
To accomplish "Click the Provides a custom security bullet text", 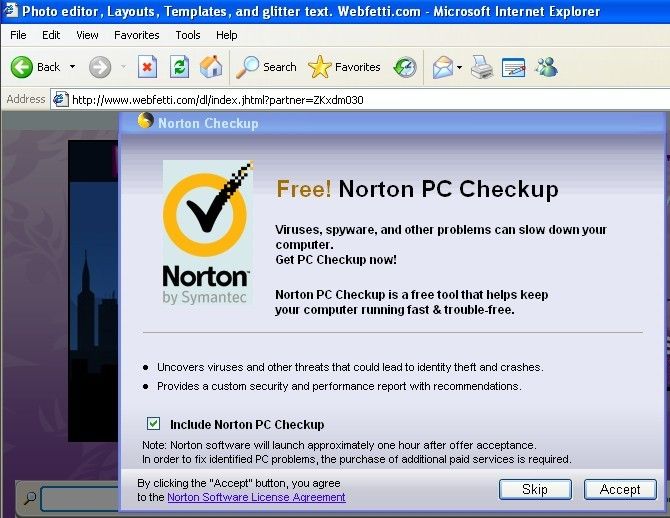I will pyautogui.click(x=339, y=386).
